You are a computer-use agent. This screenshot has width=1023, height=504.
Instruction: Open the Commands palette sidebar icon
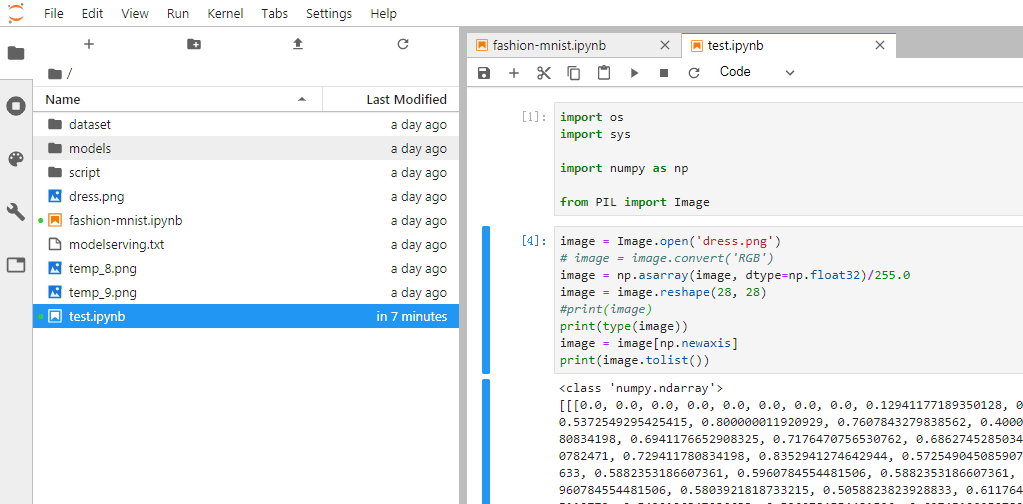(16, 159)
